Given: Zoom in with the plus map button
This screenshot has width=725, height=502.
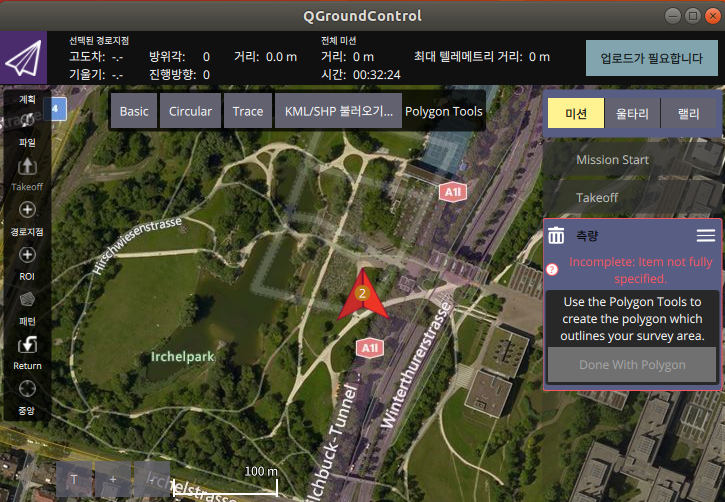Looking at the screenshot, I should click(x=113, y=479).
